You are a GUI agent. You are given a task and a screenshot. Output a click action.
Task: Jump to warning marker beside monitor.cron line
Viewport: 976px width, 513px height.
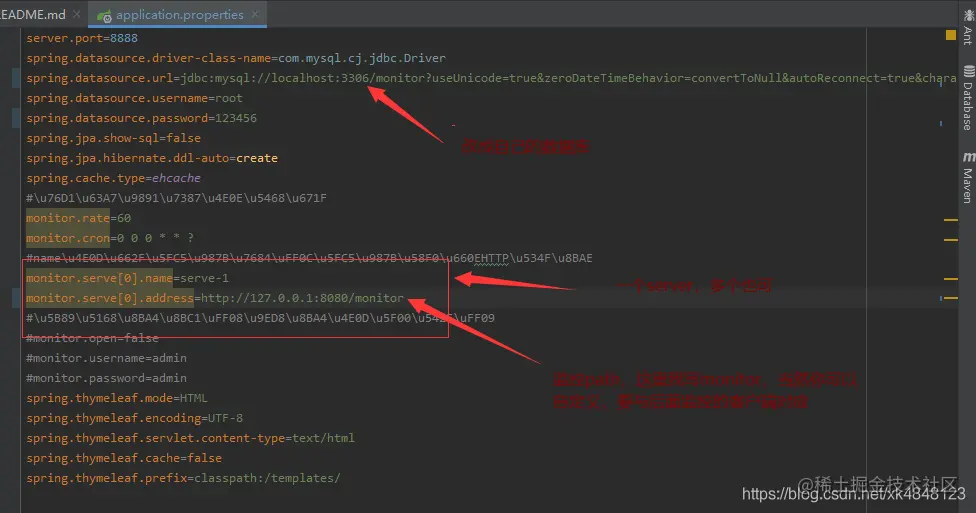[950, 240]
